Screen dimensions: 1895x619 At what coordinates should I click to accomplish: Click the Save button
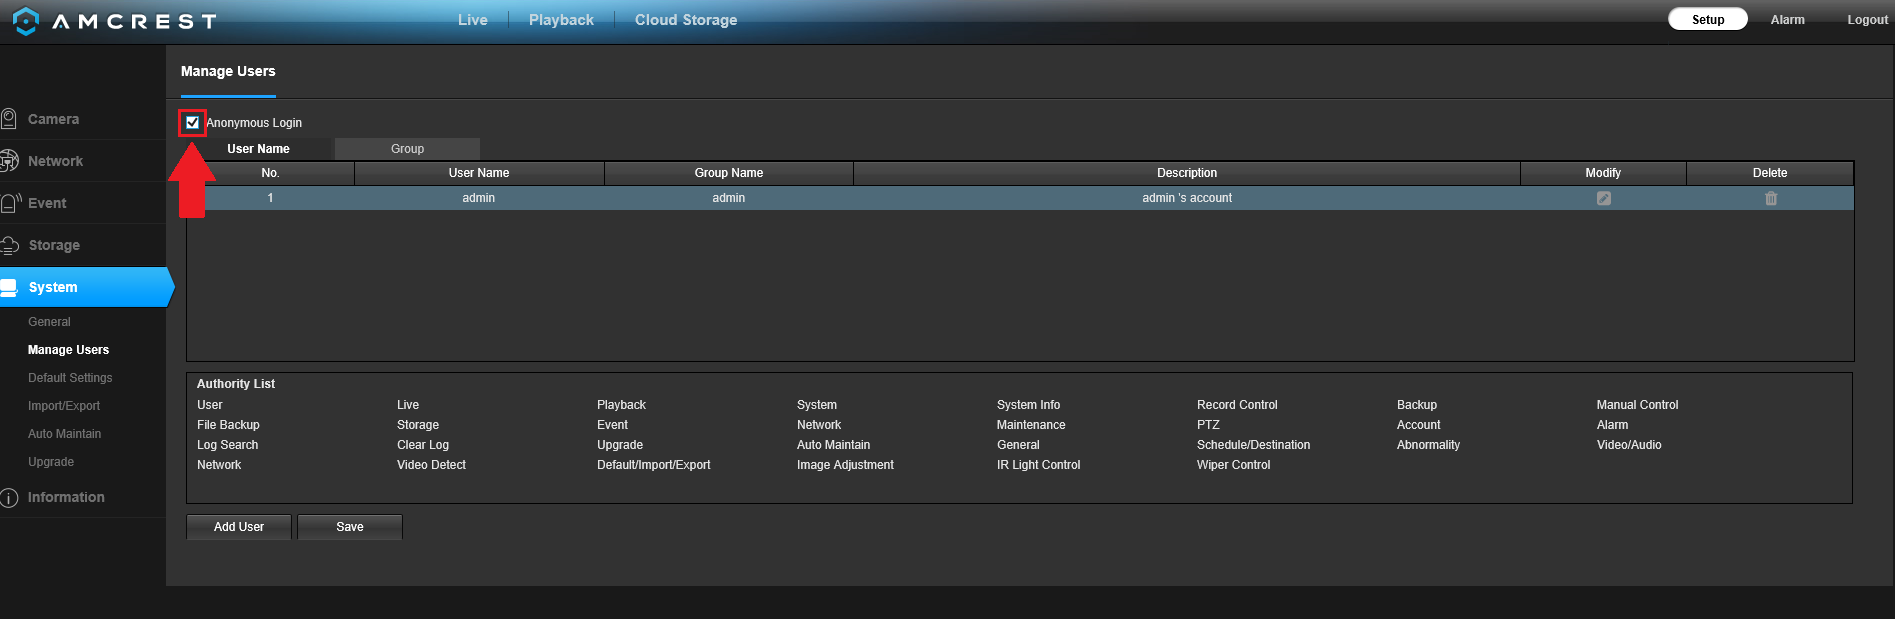[350, 527]
